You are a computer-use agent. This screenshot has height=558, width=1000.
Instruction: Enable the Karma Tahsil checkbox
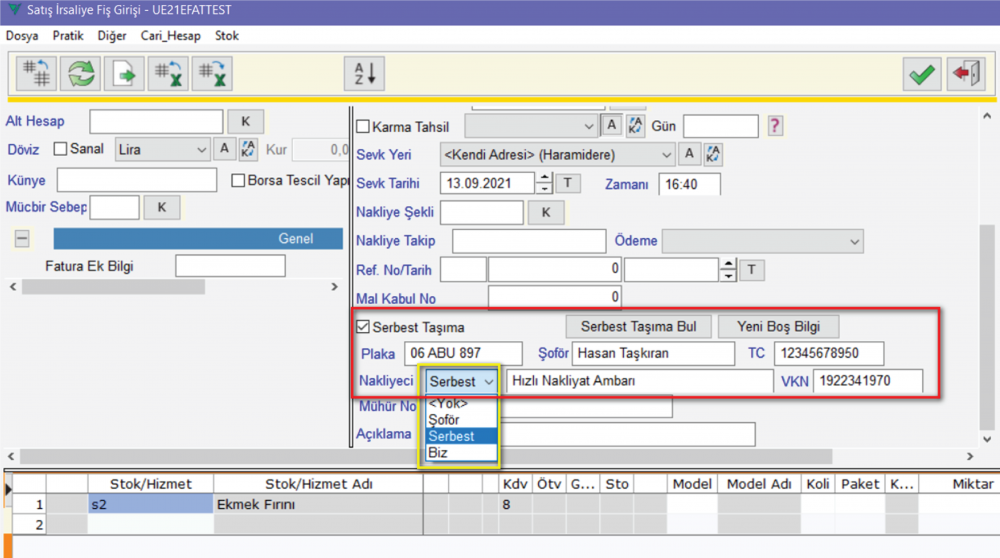click(363, 127)
